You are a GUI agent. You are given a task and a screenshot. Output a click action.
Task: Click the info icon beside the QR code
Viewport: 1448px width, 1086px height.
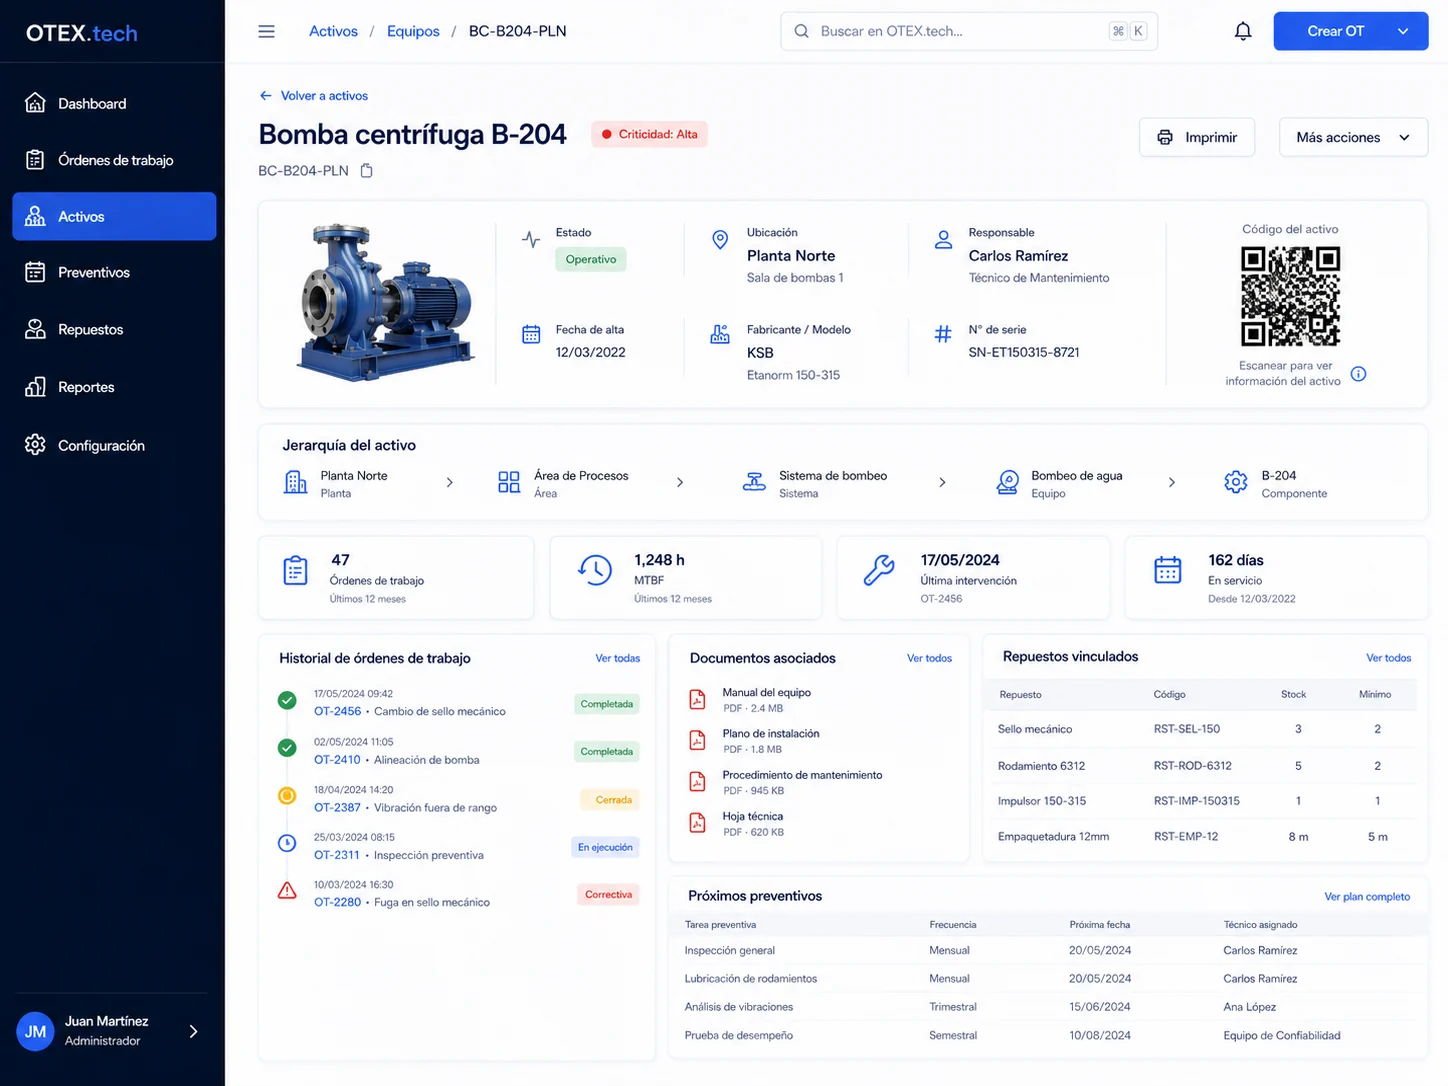pos(1358,374)
